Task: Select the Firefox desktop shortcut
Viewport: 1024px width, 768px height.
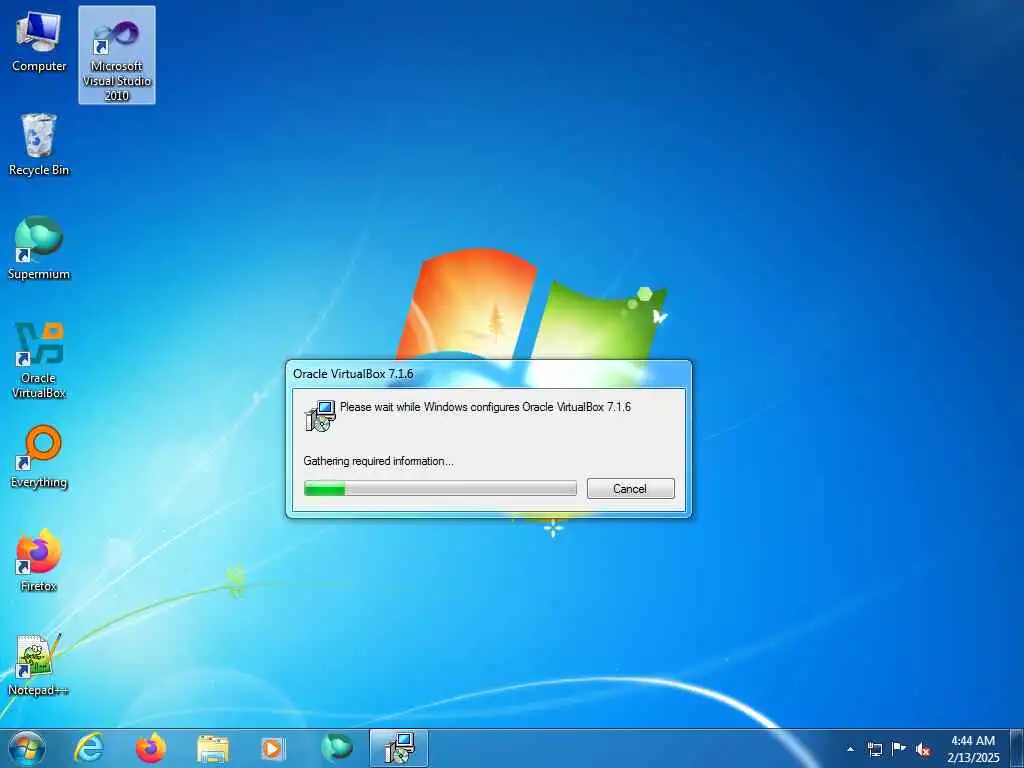Action: pyautogui.click(x=39, y=561)
